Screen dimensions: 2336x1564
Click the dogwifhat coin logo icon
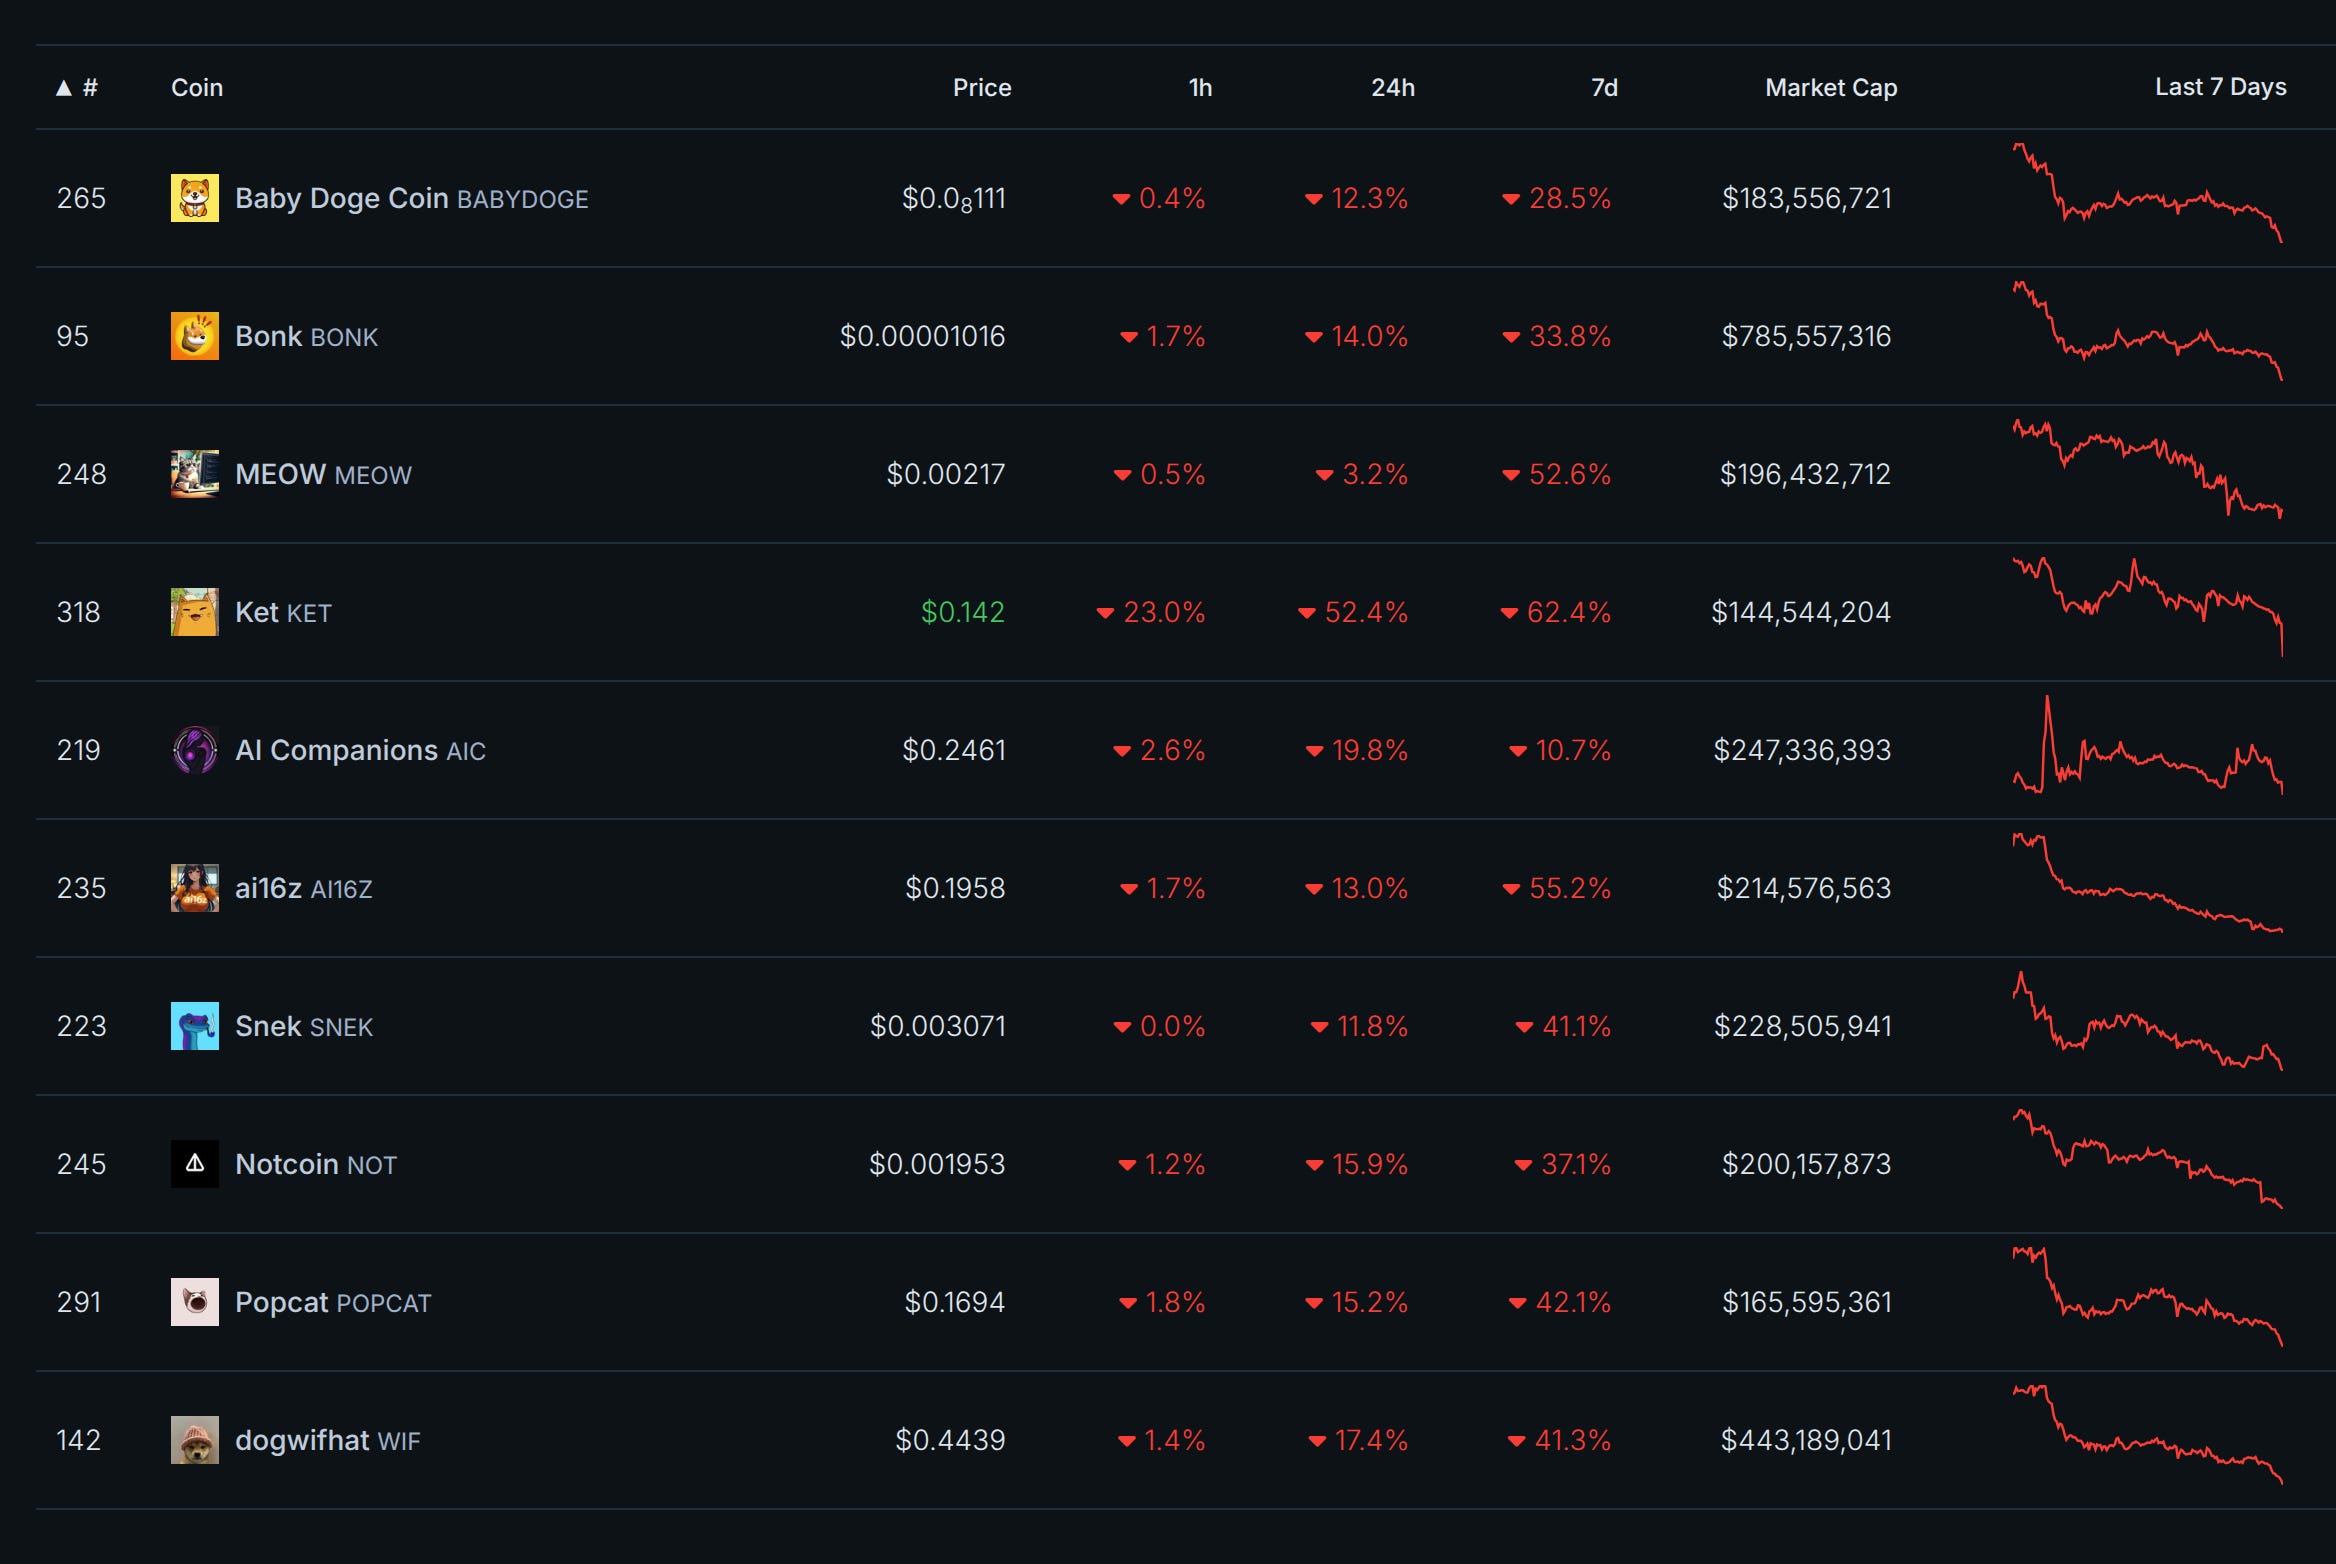point(194,1440)
